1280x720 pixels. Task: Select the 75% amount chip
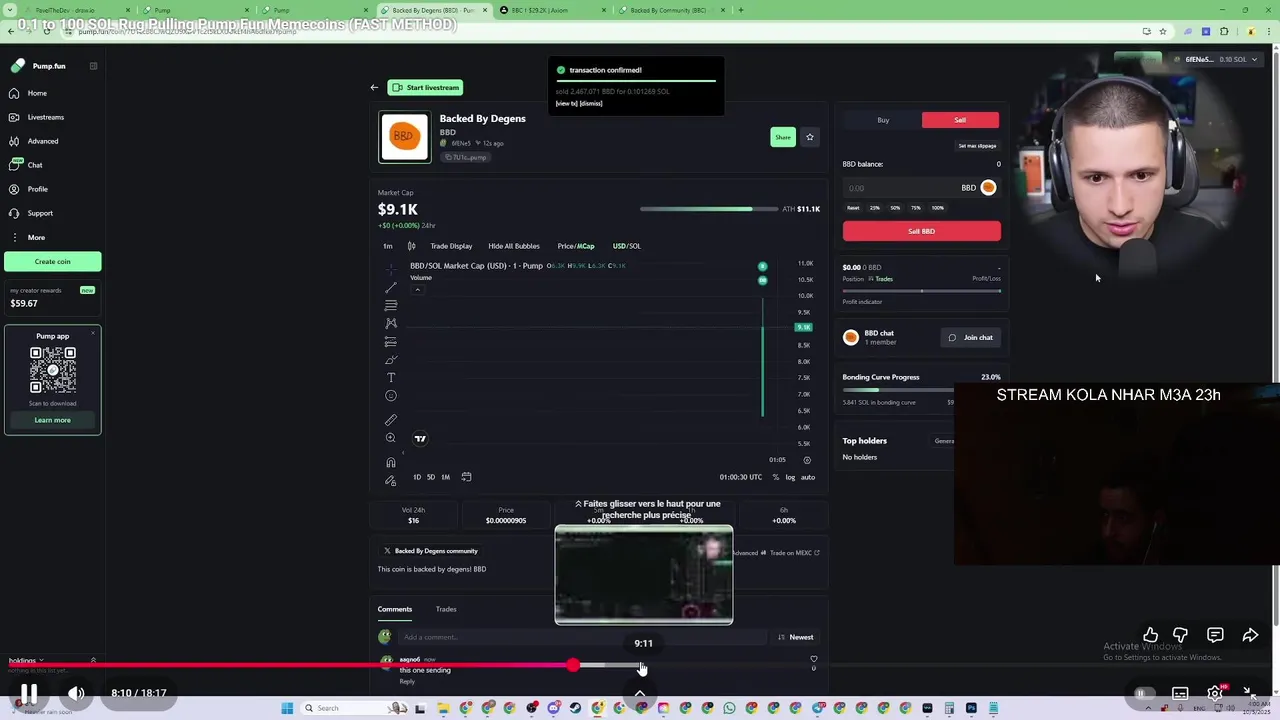click(916, 208)
